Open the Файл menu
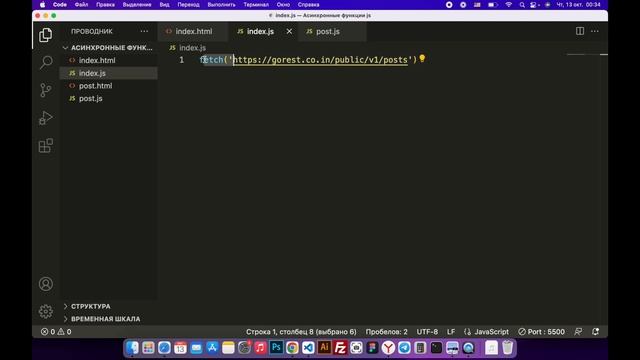Image resolution: width=640 pixels, height=360 pixels. [81, 5]
